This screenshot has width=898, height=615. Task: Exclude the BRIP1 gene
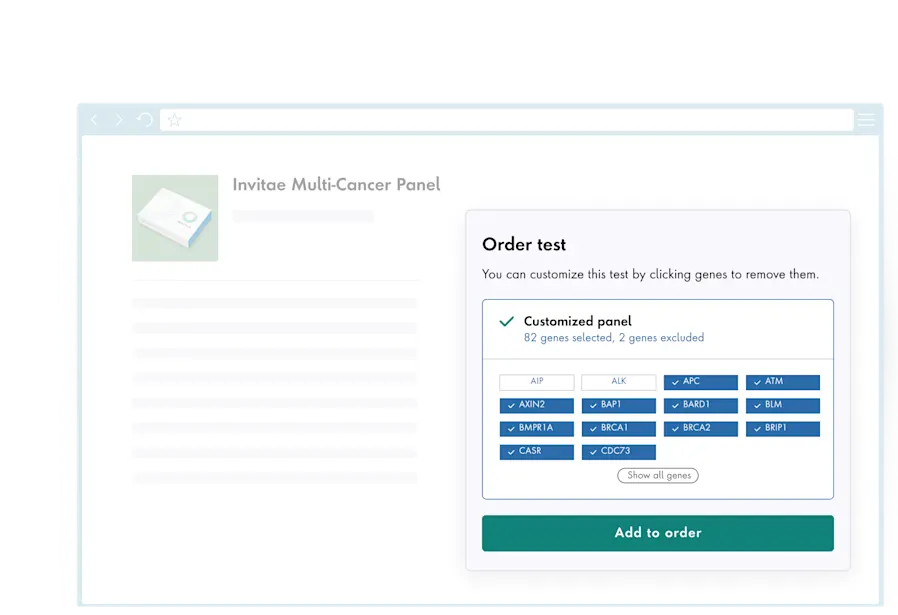783,429
